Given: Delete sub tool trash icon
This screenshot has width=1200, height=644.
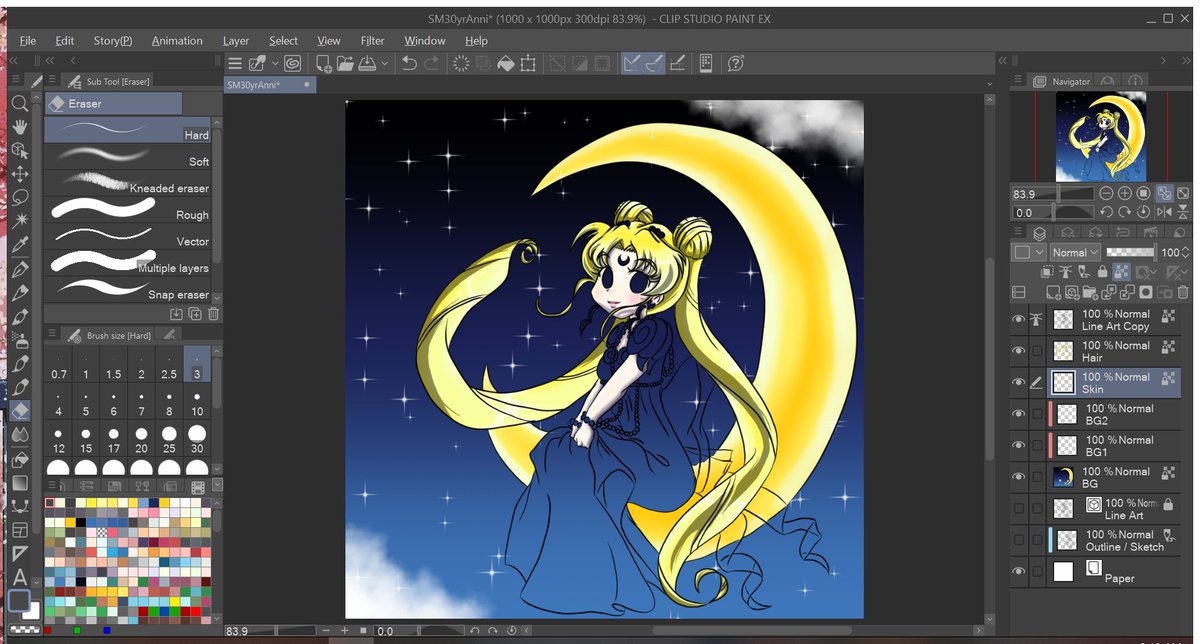Looking at the screenshot, I should pyautogui.click(x=213, y=313).
